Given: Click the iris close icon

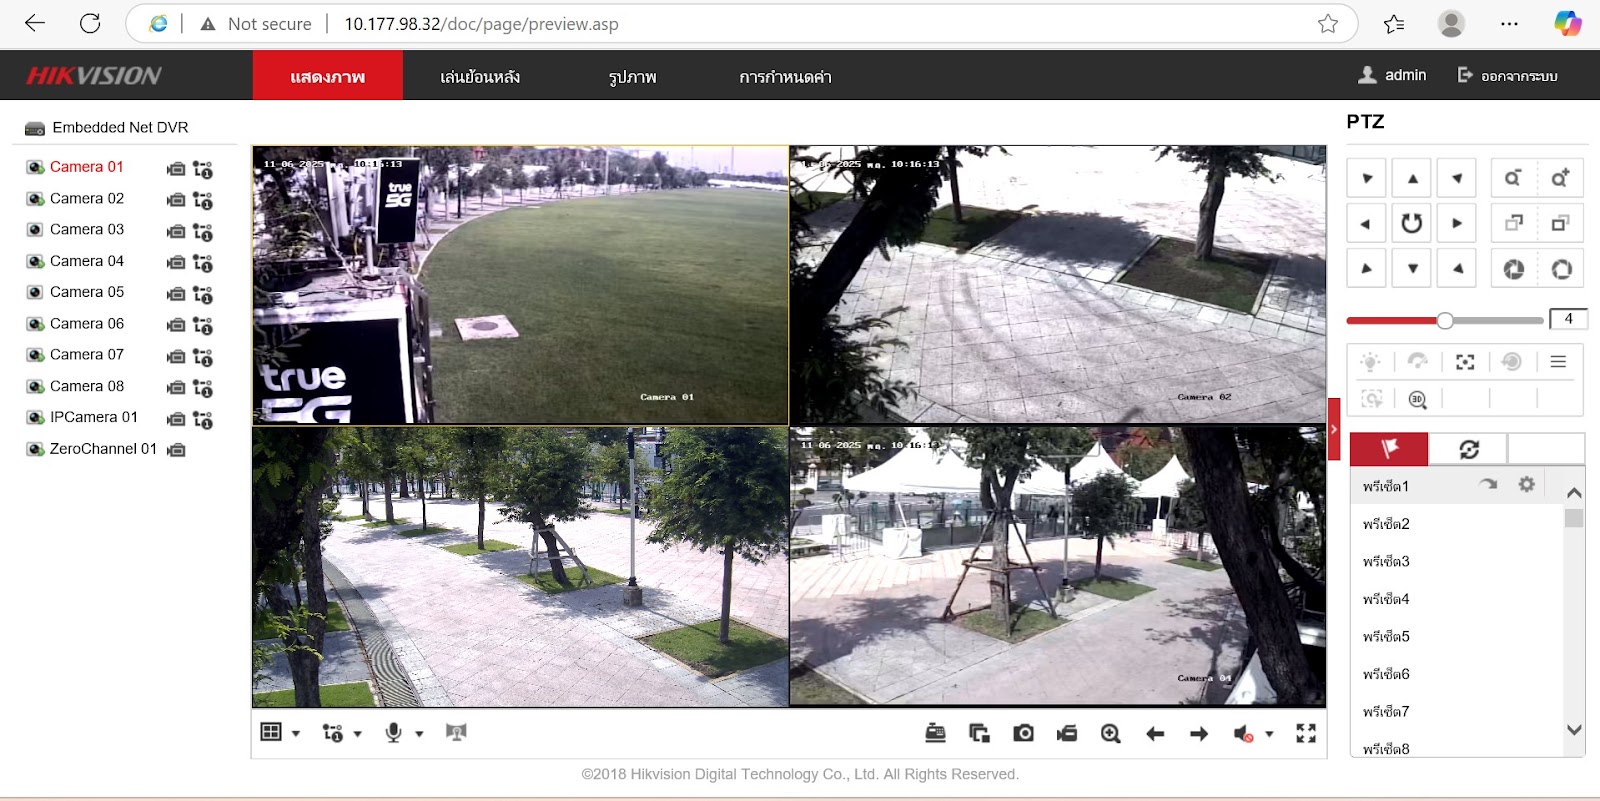Looking at the screenshot, I should click(1513, 268).
